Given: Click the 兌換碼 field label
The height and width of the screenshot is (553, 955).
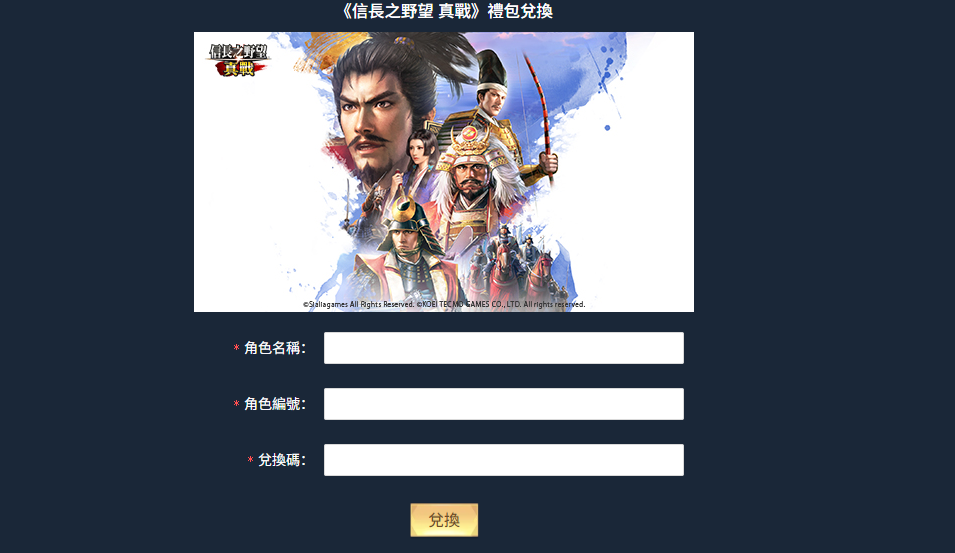Looking at the screenshot, I should 282,460.
